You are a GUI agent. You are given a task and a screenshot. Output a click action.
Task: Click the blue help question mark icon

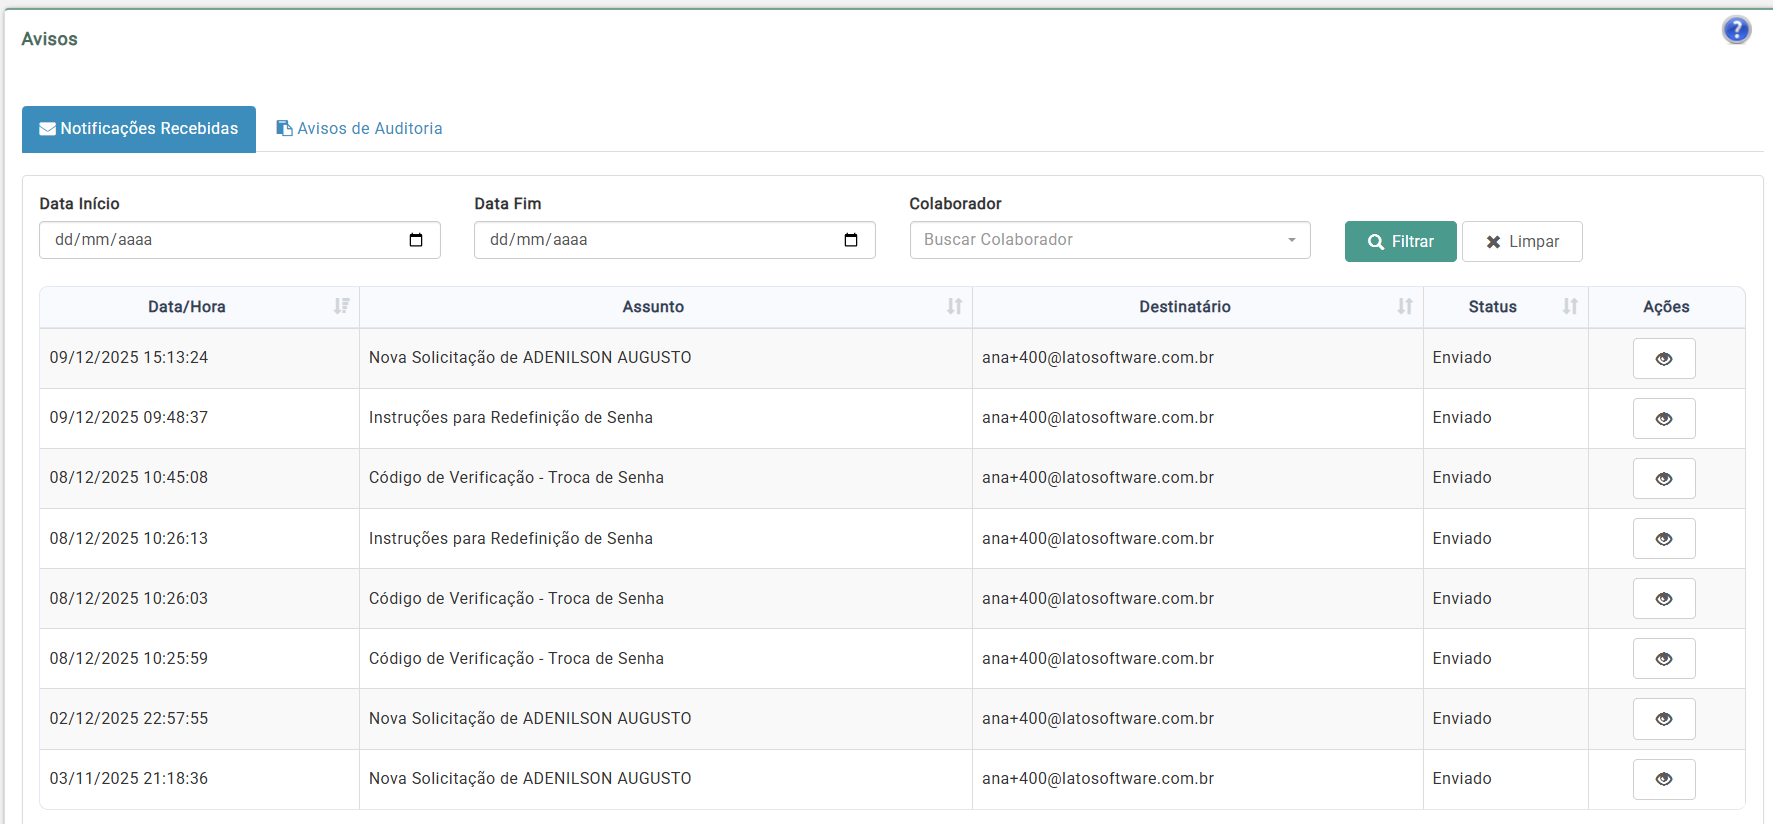click(x=1736, y=30)
